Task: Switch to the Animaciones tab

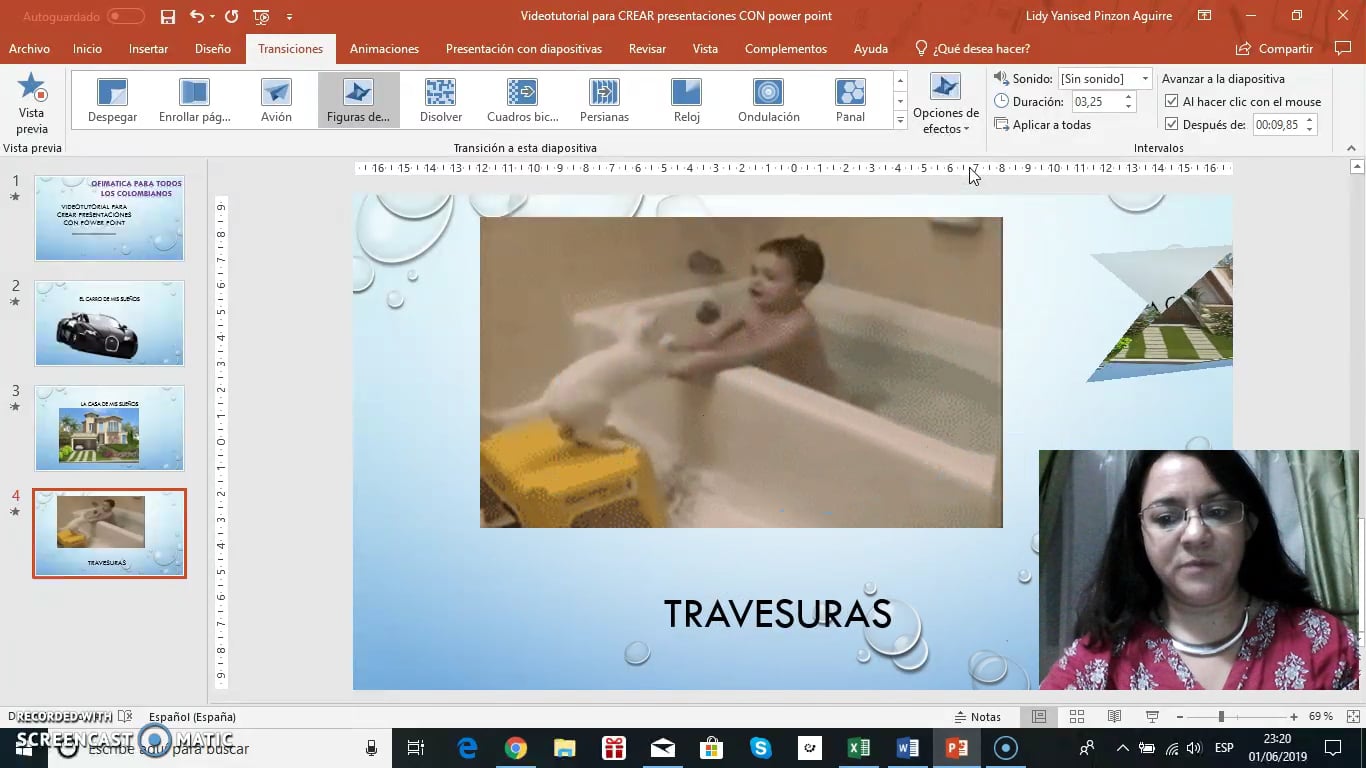Action: (384, 48)
